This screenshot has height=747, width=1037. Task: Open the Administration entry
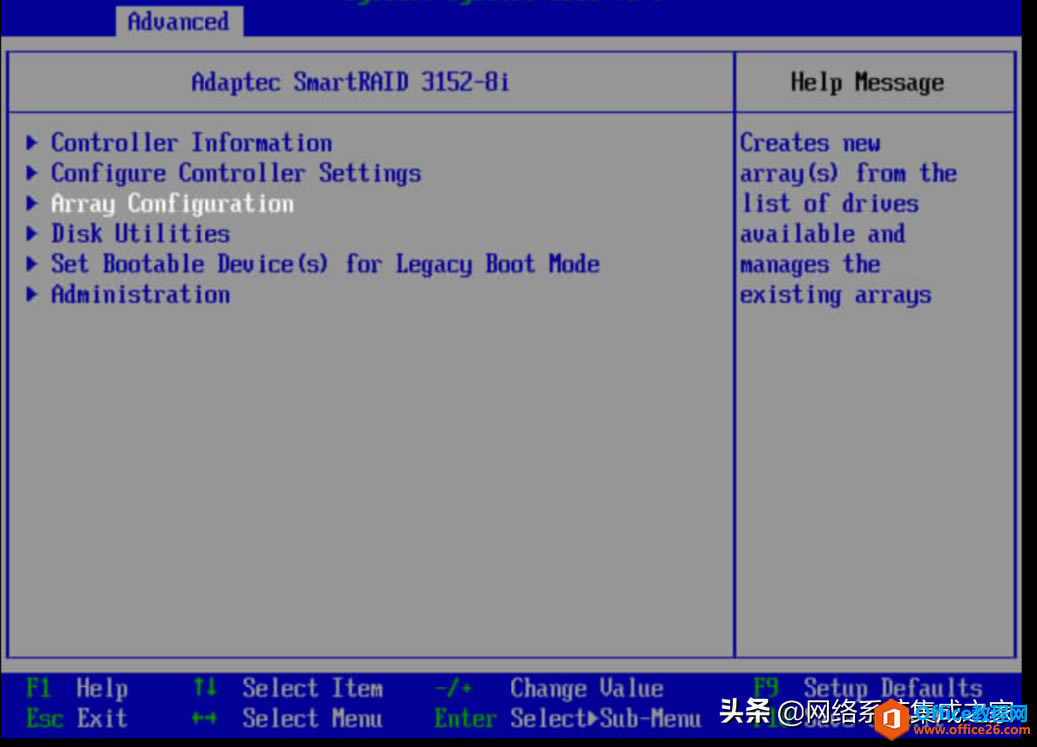[x=141, y=294]
